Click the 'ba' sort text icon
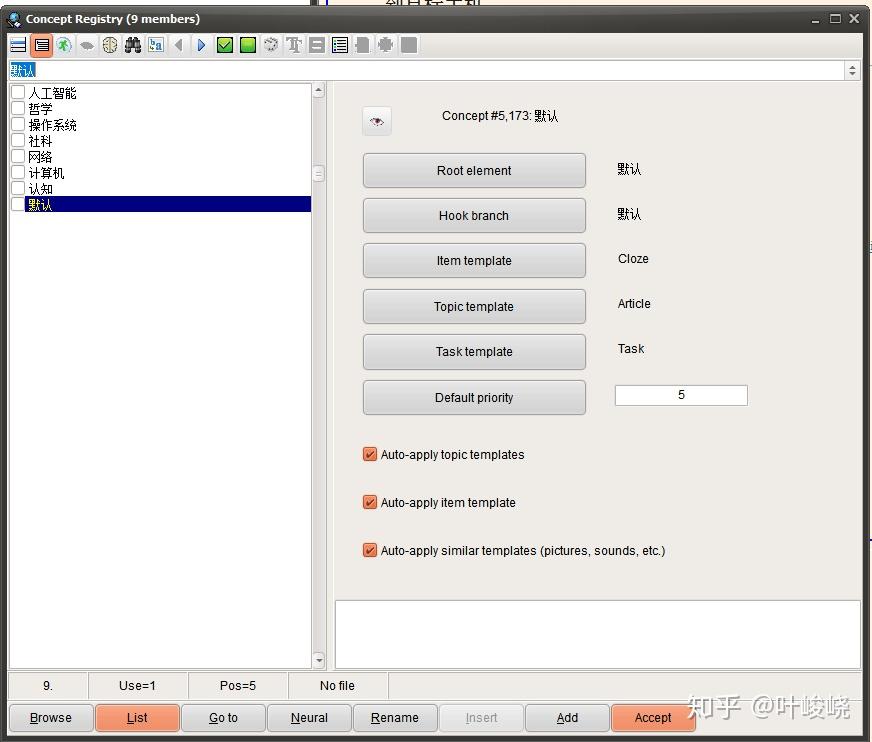The width and height of the screenshot is (872, 742). click(x=156, y=45)
